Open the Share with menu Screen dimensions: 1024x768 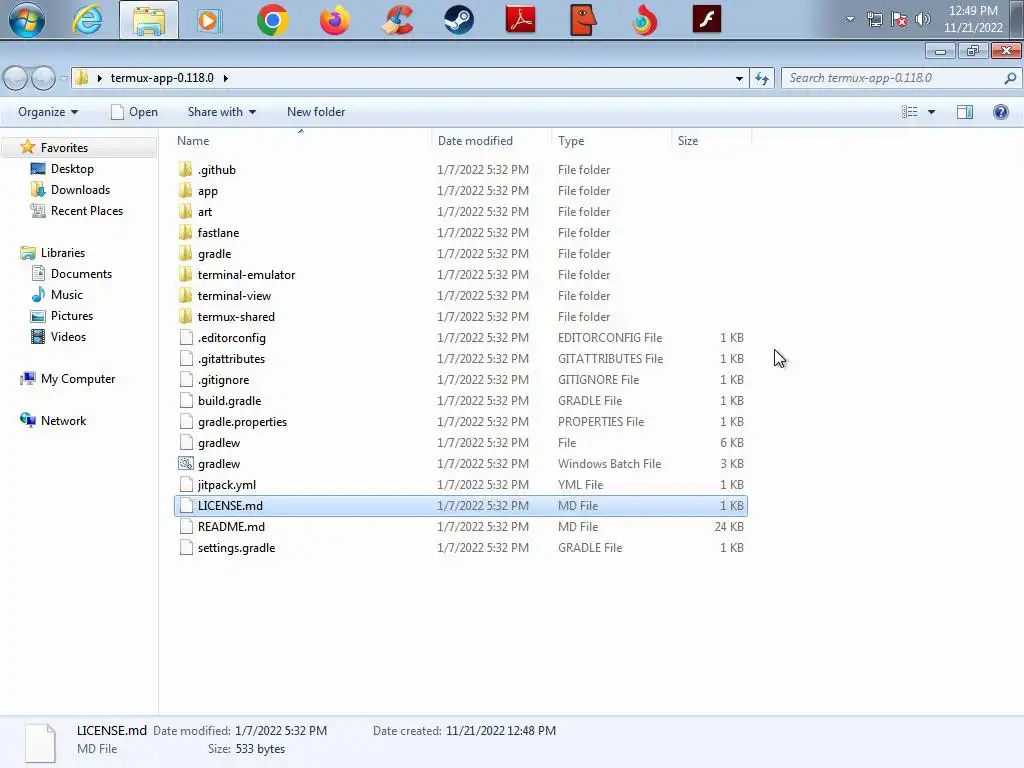click(x=221, y=112)
